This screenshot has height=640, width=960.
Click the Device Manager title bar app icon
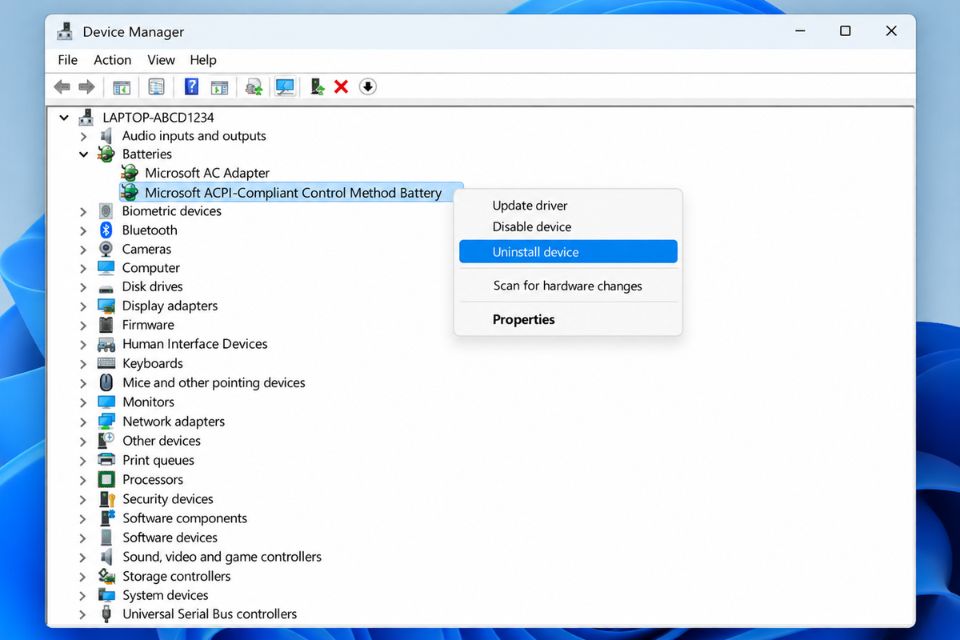tap(65, 31)
